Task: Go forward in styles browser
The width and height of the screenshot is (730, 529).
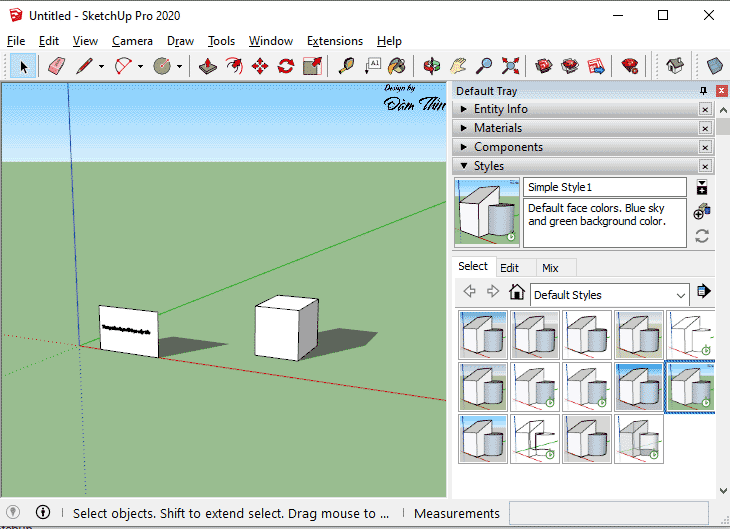Action: [493, 292]
